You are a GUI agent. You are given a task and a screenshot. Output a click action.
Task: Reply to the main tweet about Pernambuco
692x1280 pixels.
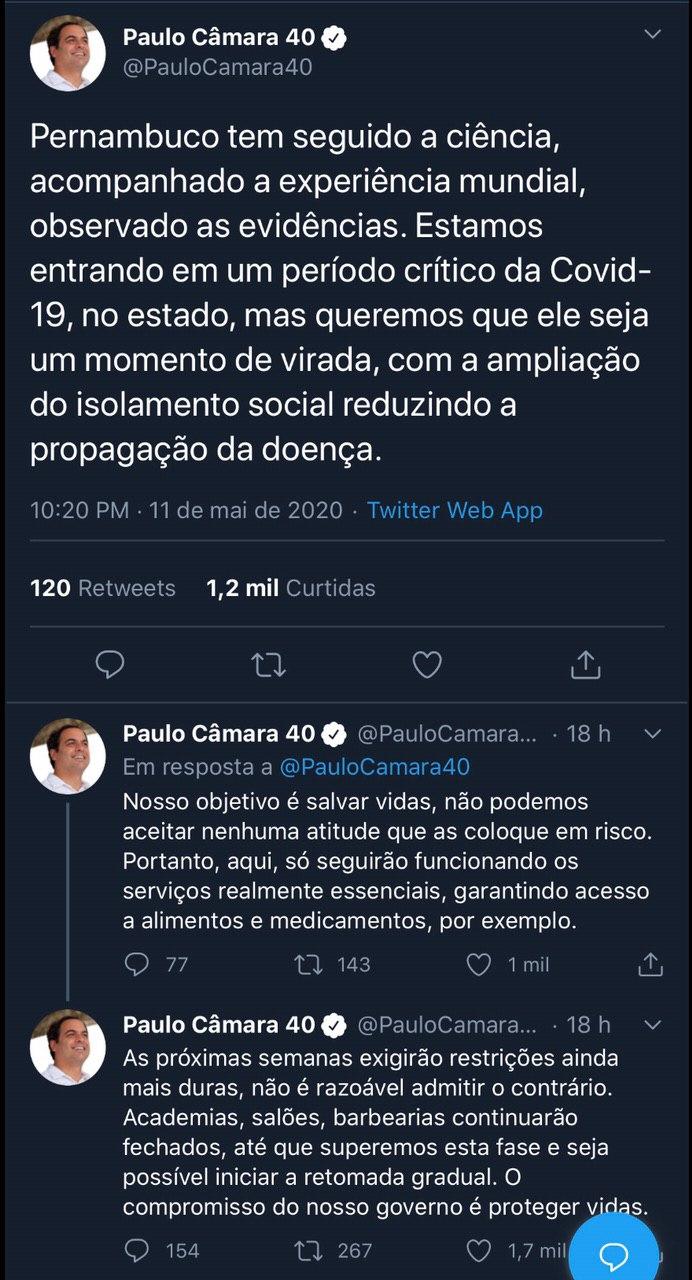coord(110,665)
